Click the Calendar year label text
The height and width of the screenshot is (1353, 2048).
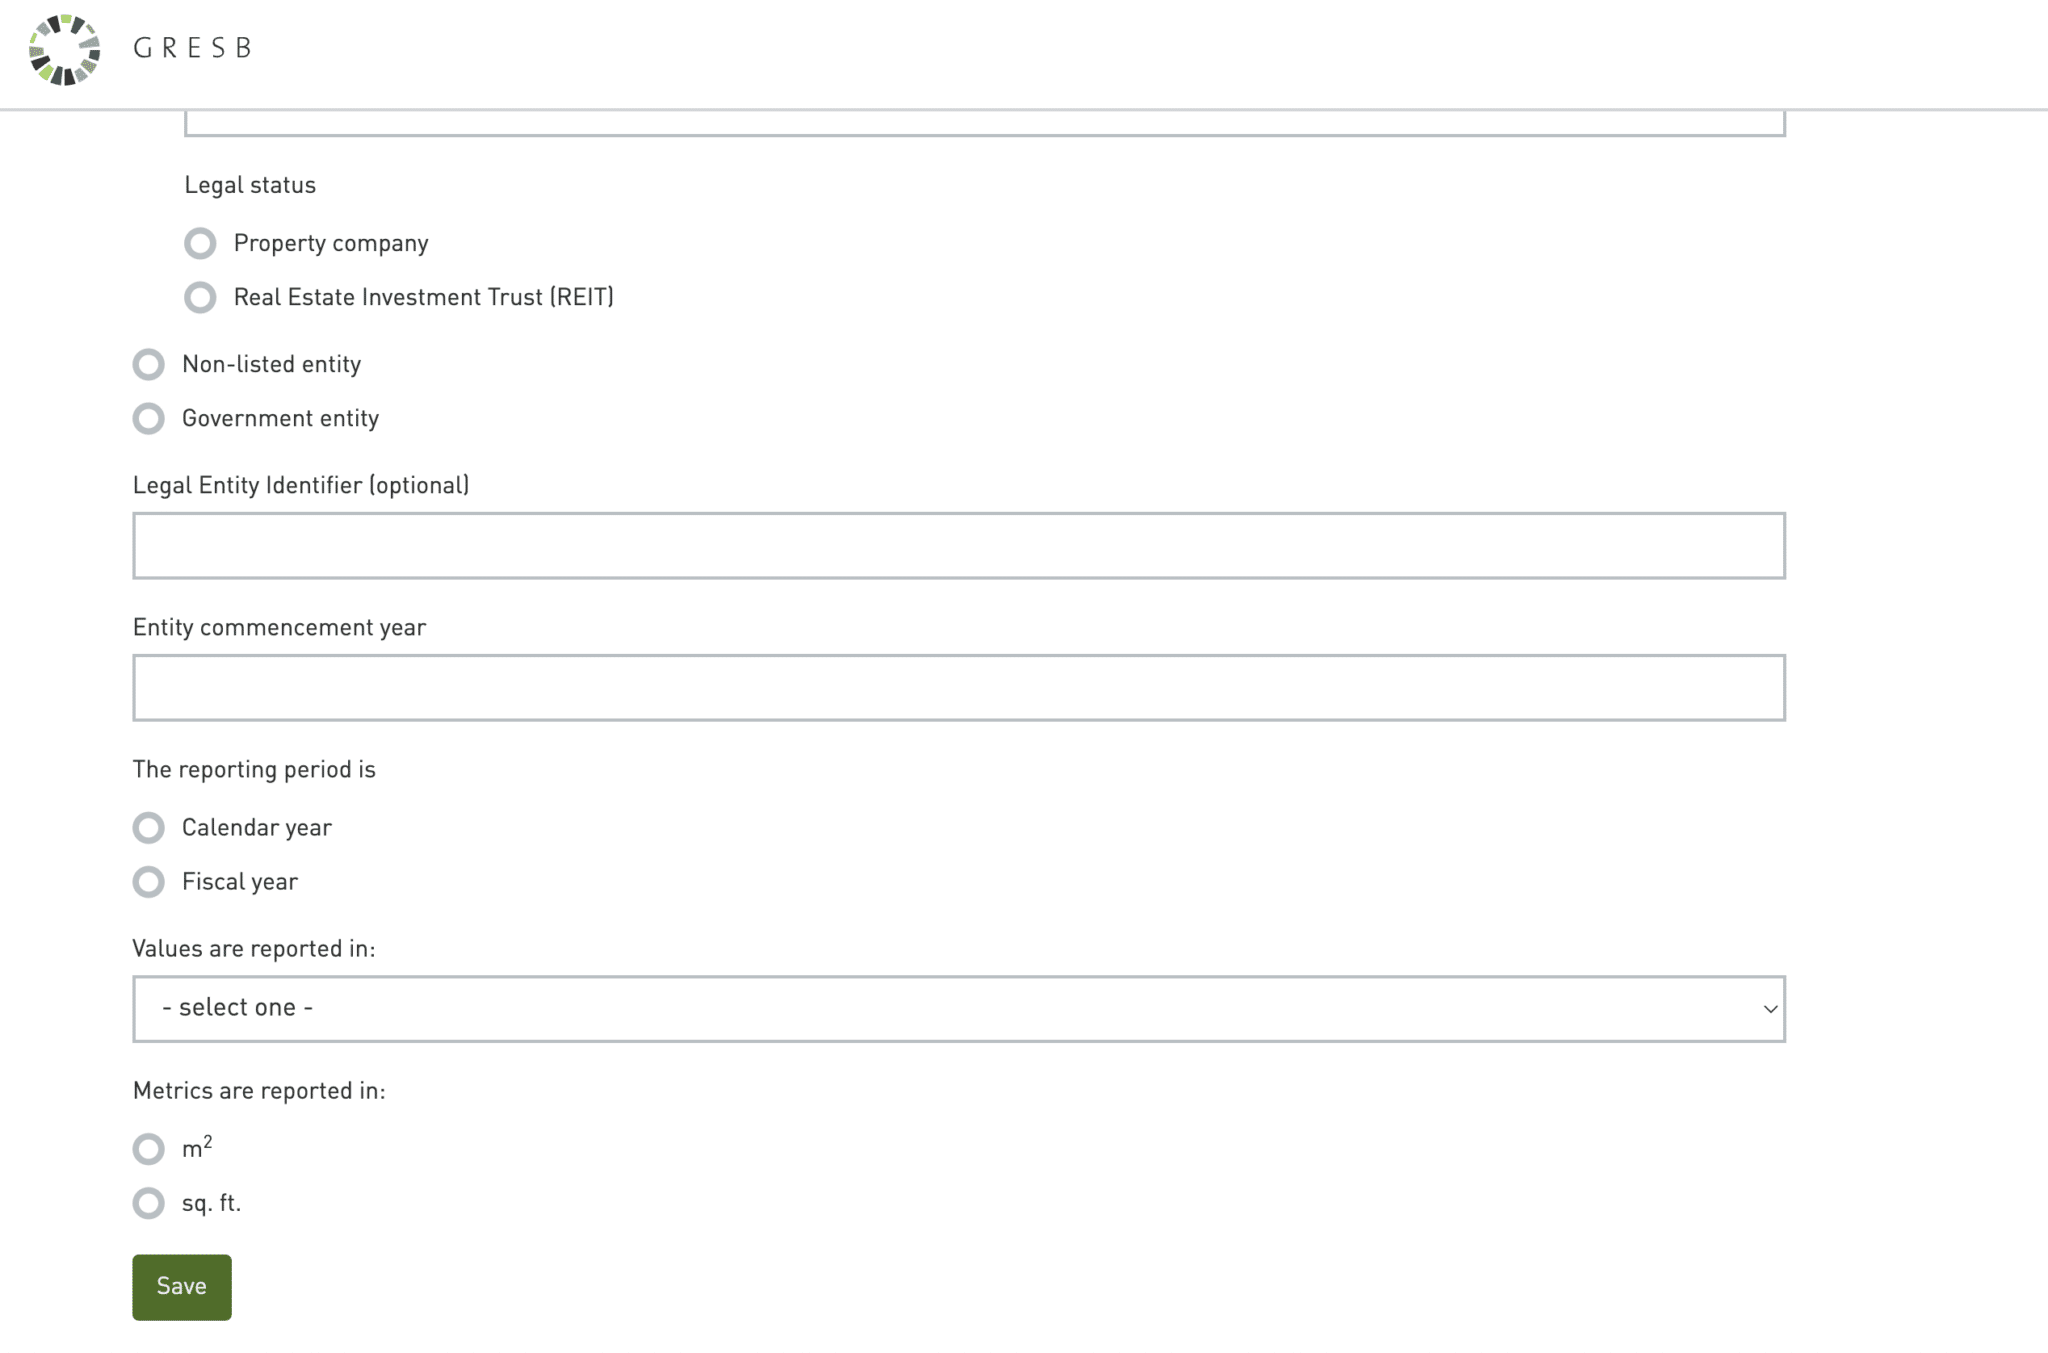point(257,828)
